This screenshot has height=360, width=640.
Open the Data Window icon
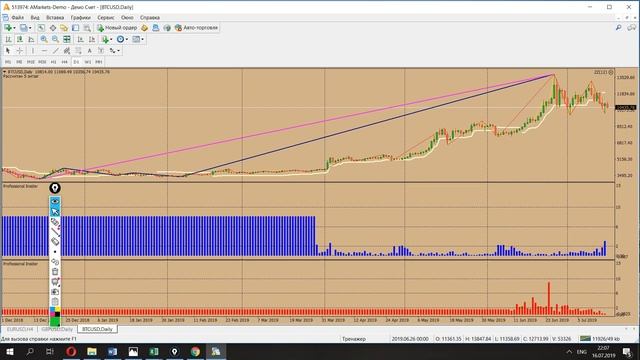tap(53, 28)
